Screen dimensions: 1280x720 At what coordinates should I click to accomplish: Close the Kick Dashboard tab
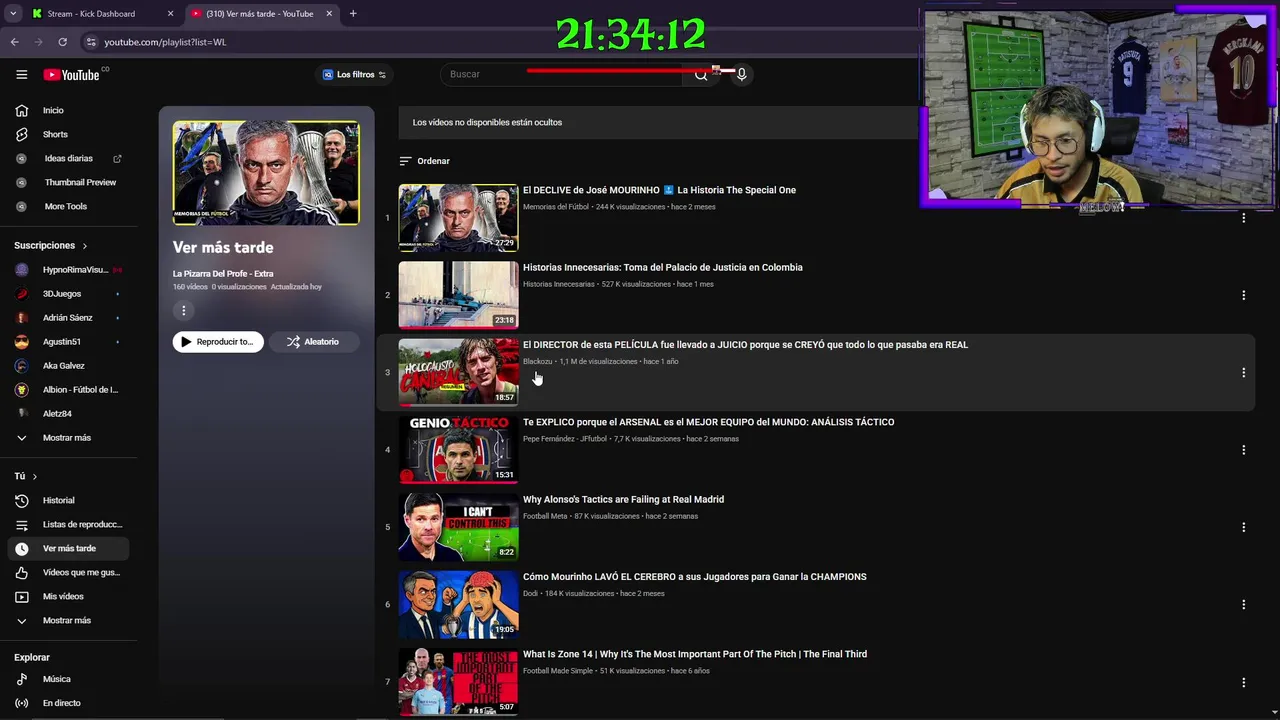click(170, 14)
